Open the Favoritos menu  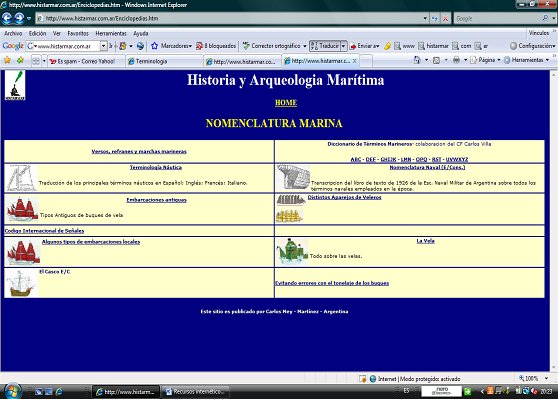(78, 33)
